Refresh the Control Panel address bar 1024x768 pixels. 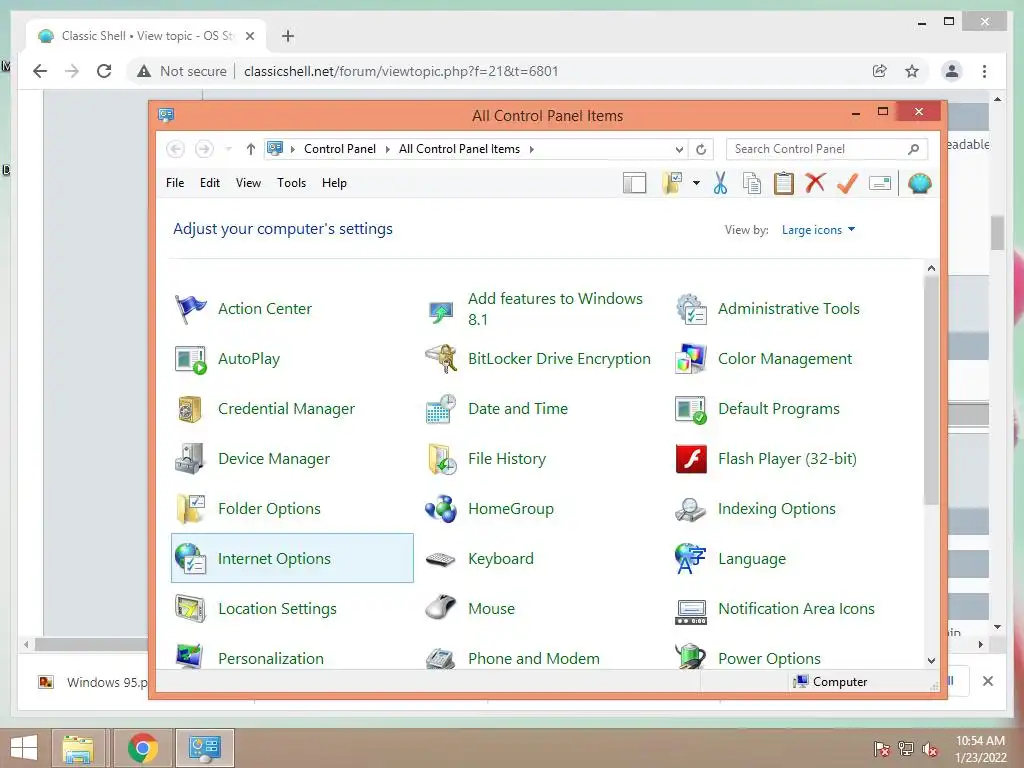(701, 150)
